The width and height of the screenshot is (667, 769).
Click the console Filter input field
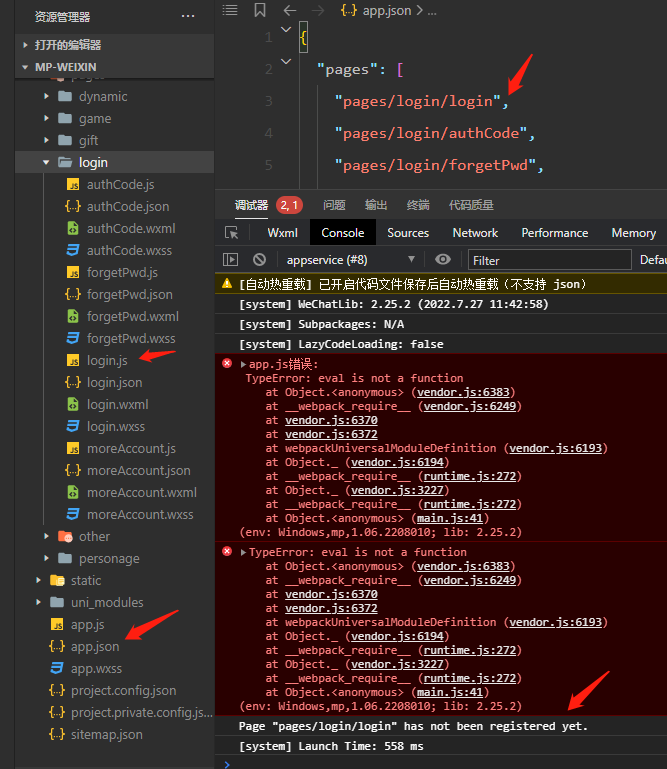(x=550, y=260)
